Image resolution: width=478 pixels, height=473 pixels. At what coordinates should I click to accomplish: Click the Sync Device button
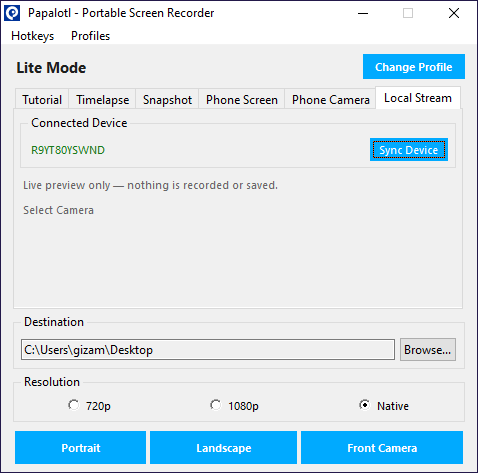[x=409, y=150]
